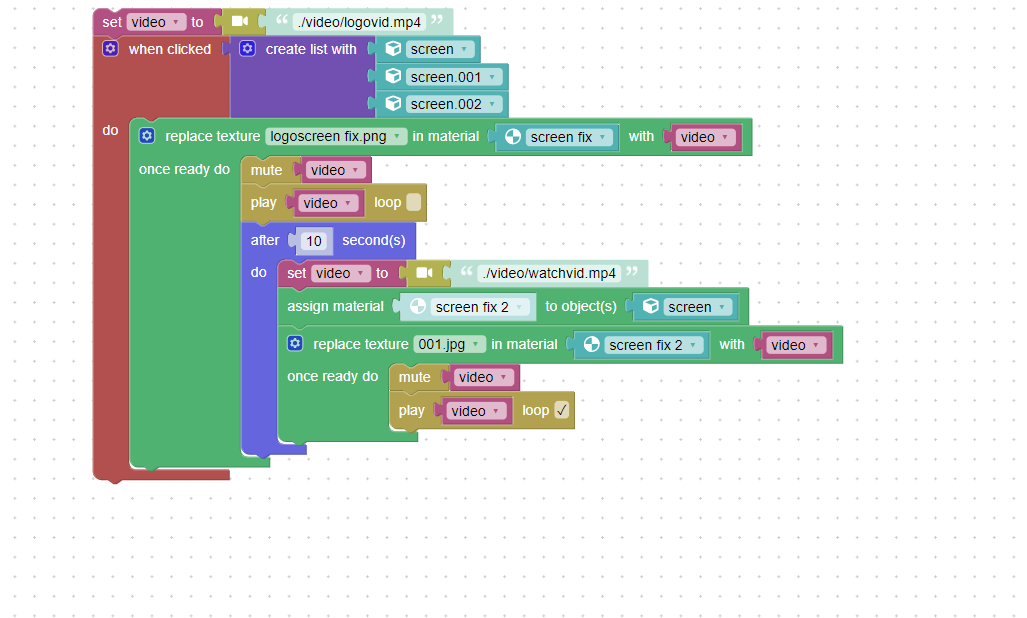Click 'to object(s)' label in assign material block
The width and height of the screenshot is (1027, 618).
pyautogui.click(x=581, y=306)
